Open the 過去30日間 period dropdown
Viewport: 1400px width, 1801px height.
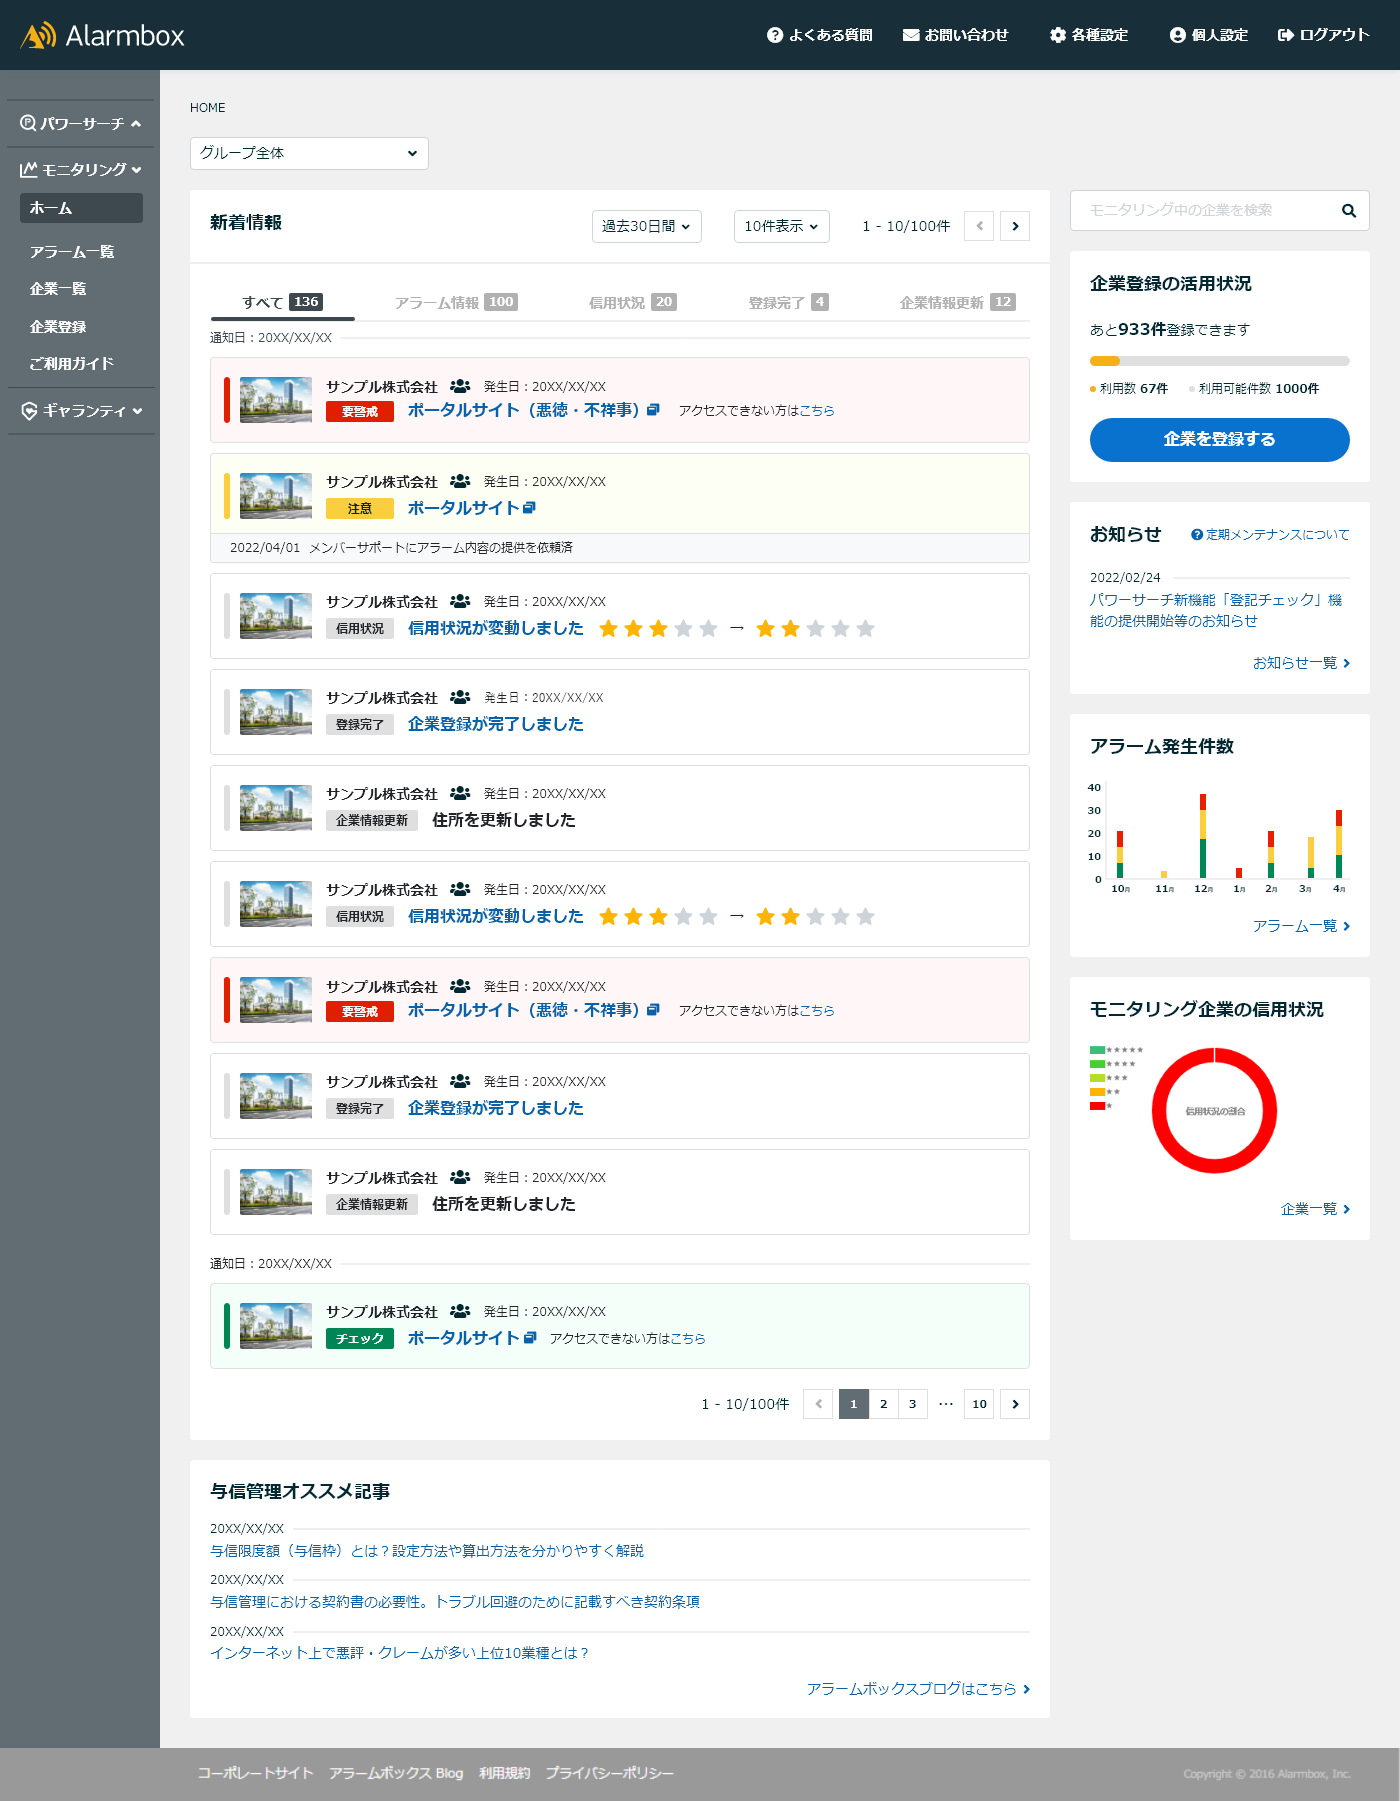[x=646, y=226]
